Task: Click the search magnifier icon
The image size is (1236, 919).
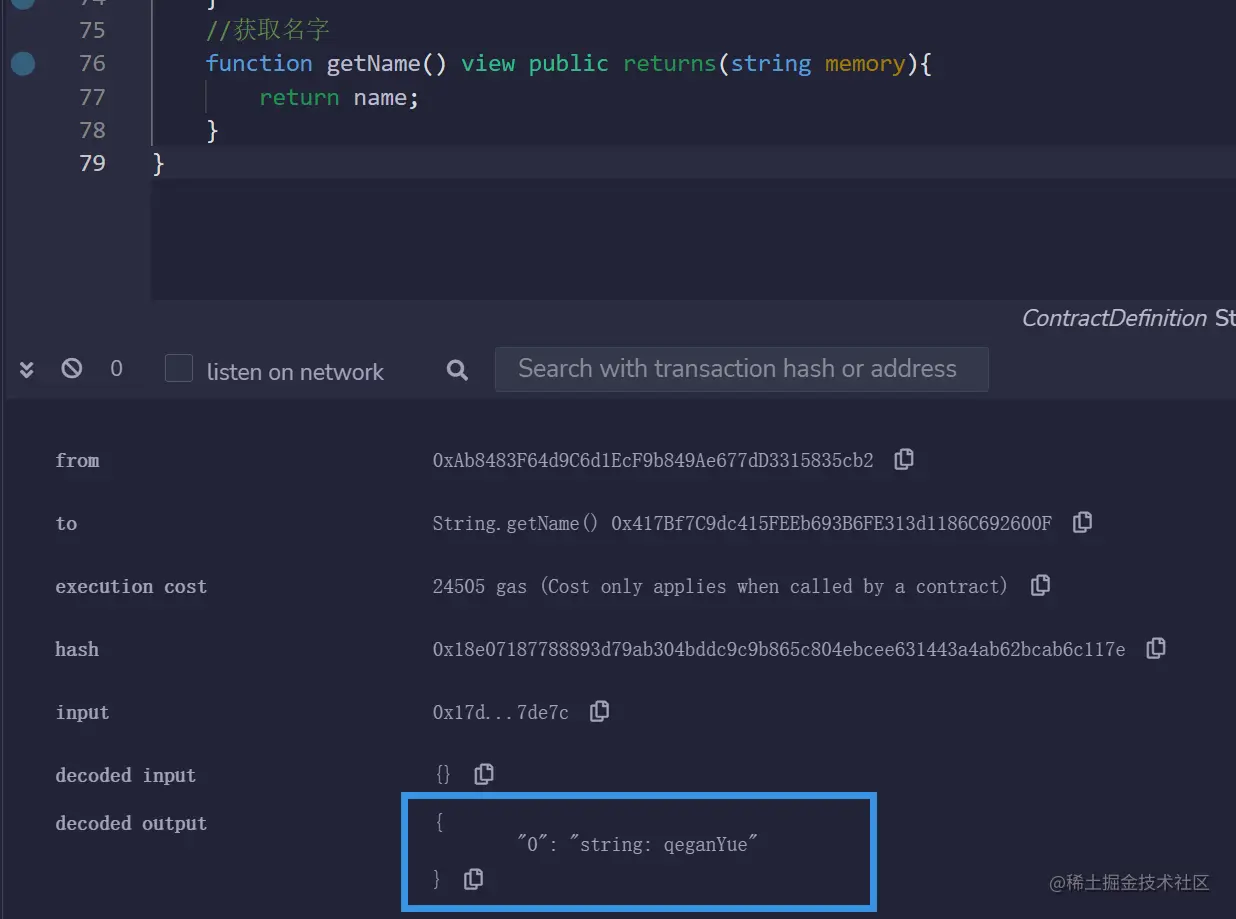Action: click(457, 370)
